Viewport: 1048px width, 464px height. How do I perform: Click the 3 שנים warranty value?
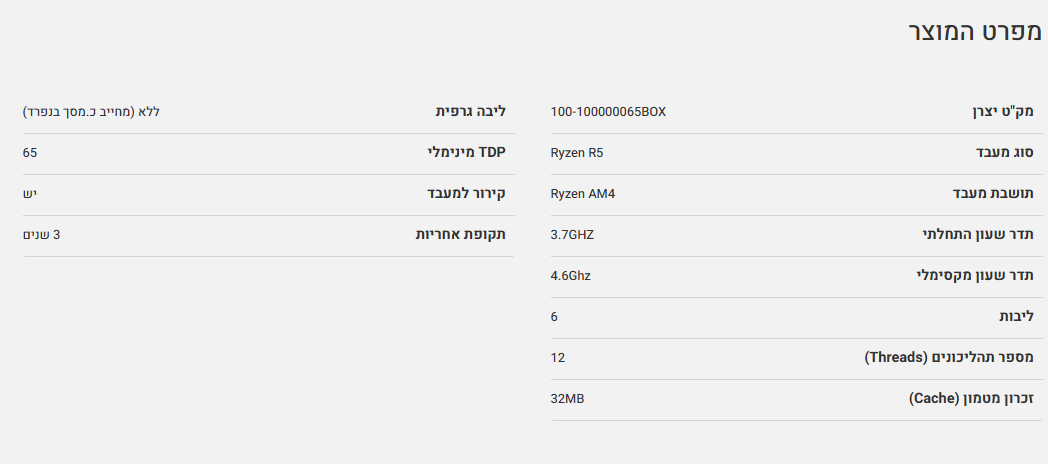[x=41, y=235]
